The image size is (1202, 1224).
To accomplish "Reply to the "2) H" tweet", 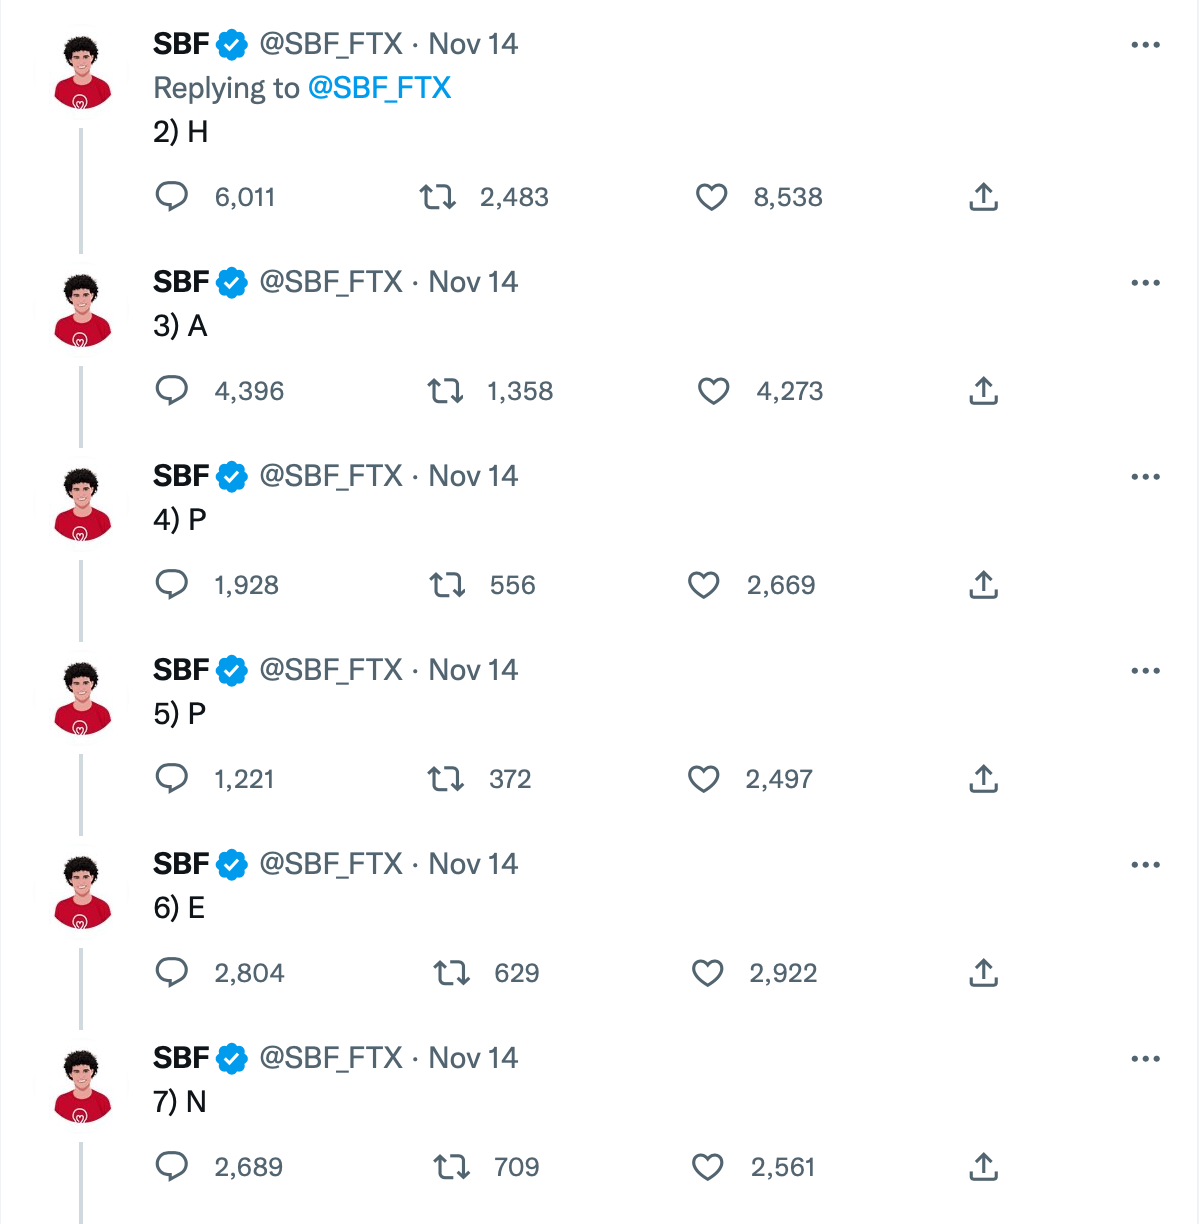I will tap(172, 196).
